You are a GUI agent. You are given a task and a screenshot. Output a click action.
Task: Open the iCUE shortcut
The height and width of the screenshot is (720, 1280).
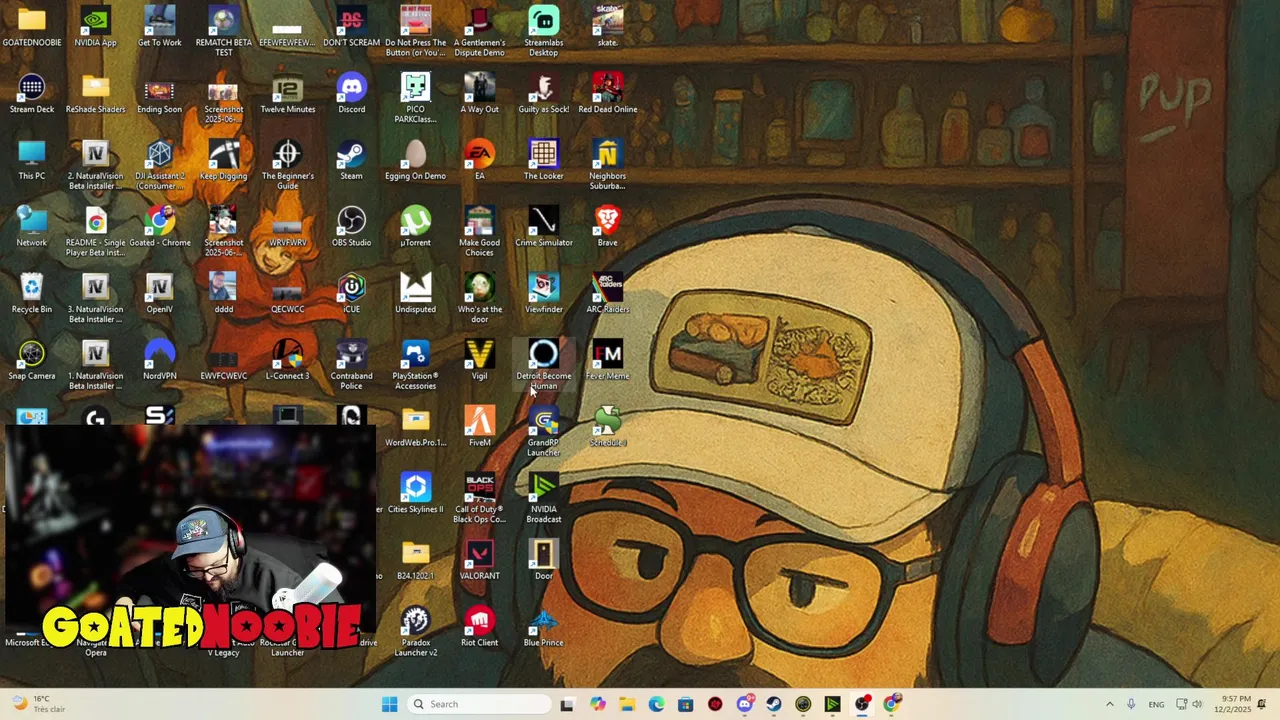click(x=351, y=294)
